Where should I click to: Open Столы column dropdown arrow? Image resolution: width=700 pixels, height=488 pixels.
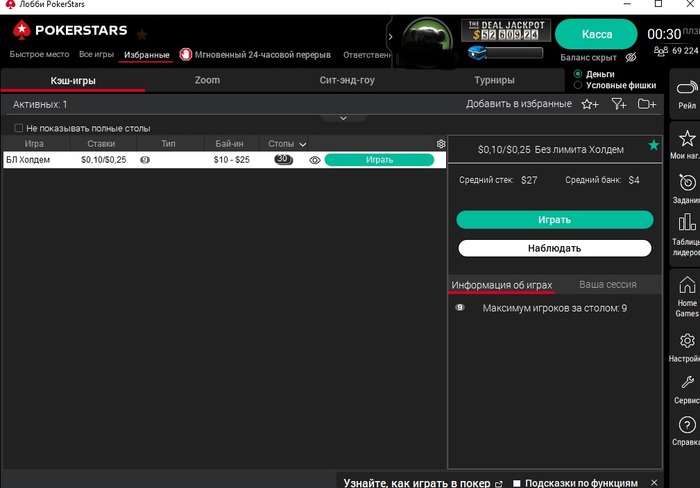pos(303,145)
